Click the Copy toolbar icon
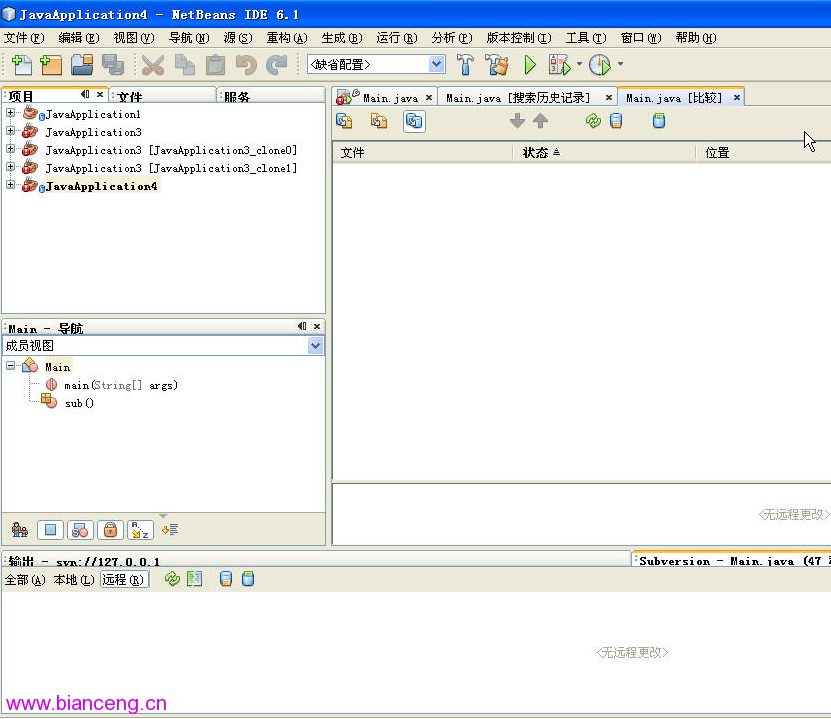831x719 pixels. 184,65
